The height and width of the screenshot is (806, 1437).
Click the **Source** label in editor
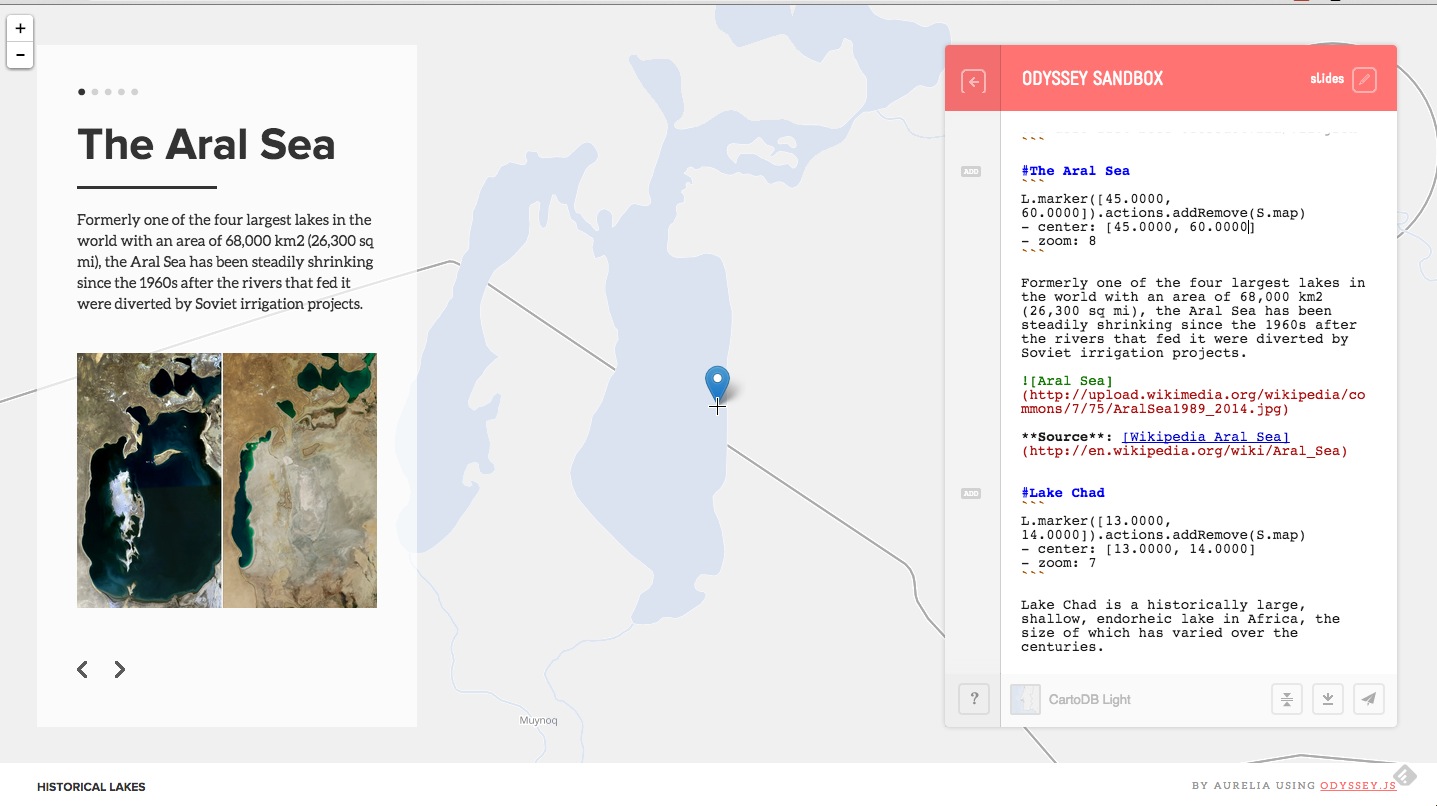point(1067,437)
